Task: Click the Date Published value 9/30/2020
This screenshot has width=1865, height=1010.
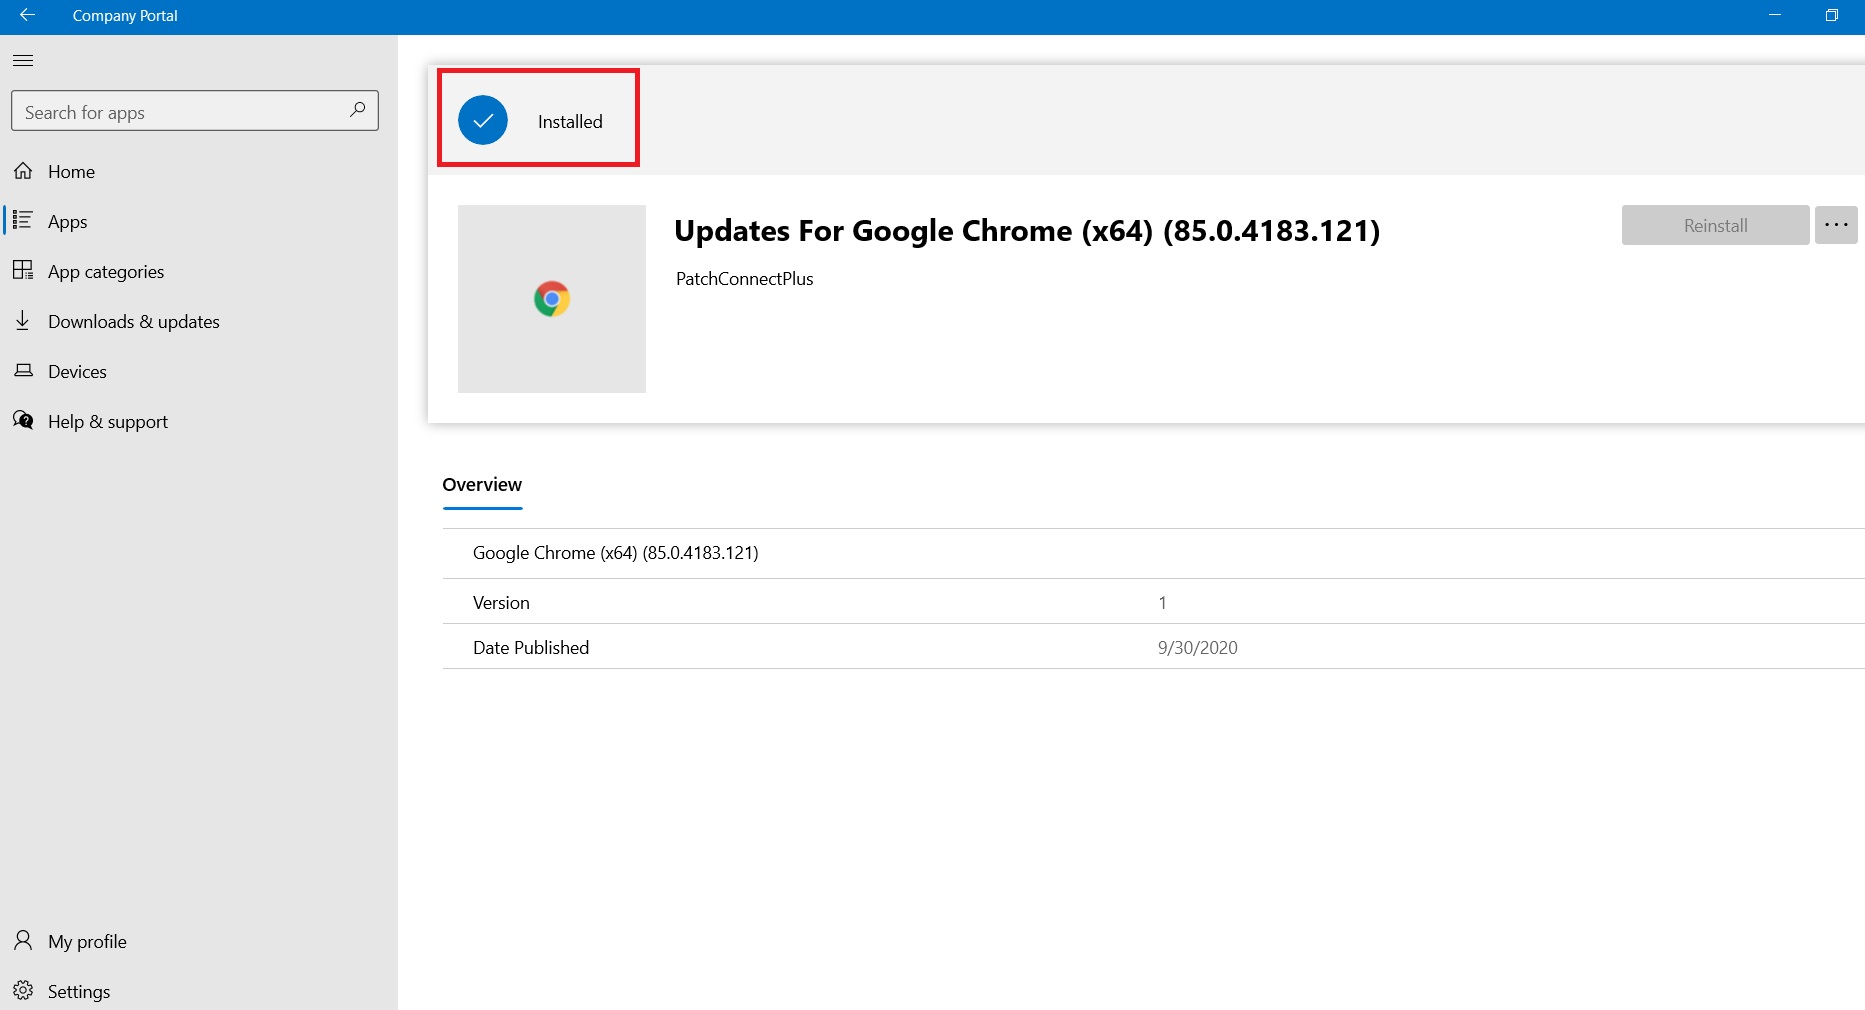Action: 1198,648
